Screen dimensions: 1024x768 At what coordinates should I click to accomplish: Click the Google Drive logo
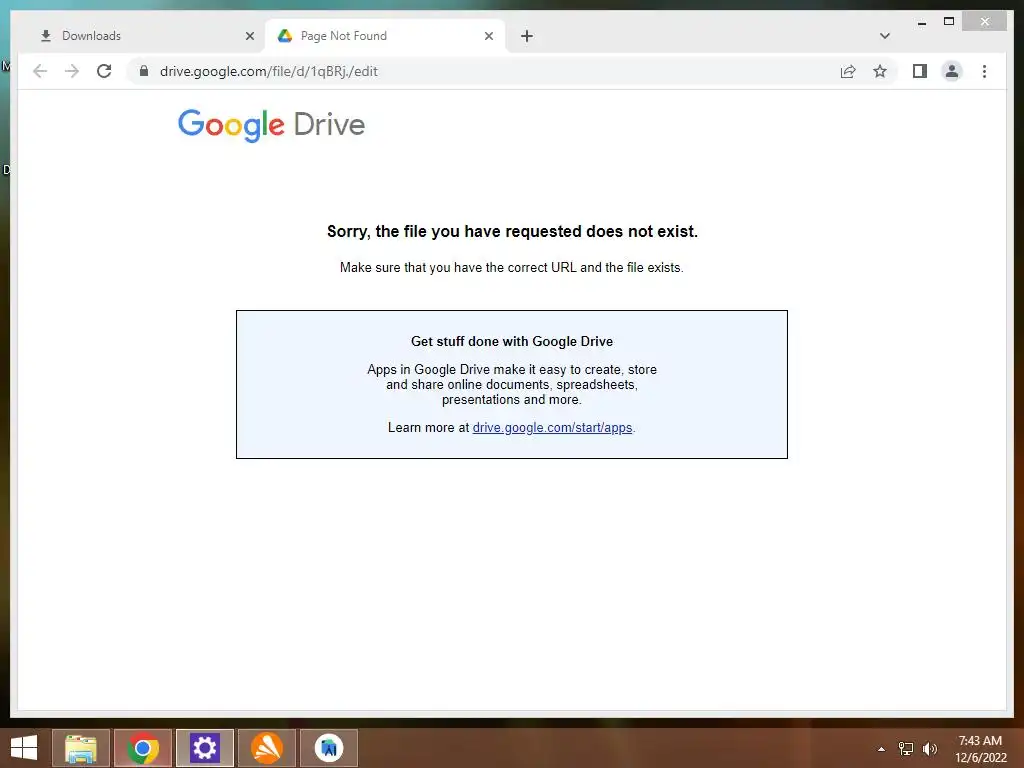coord(271,125)
